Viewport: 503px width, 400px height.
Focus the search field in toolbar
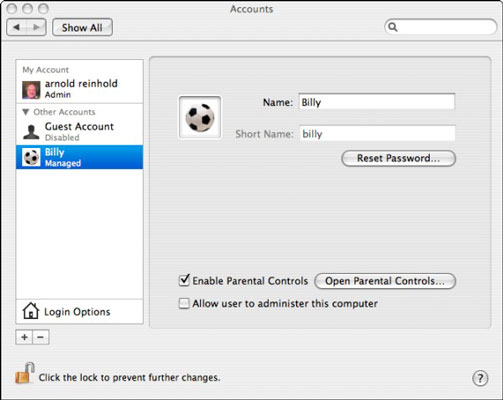(x=441, y=27)
